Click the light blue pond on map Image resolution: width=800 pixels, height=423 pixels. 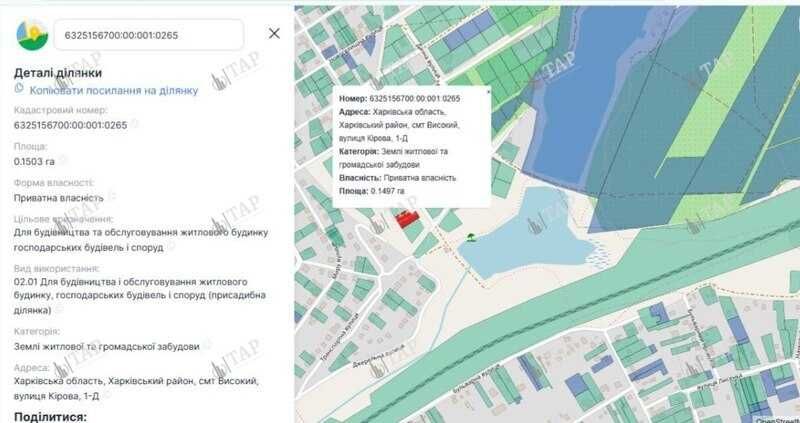528,232
